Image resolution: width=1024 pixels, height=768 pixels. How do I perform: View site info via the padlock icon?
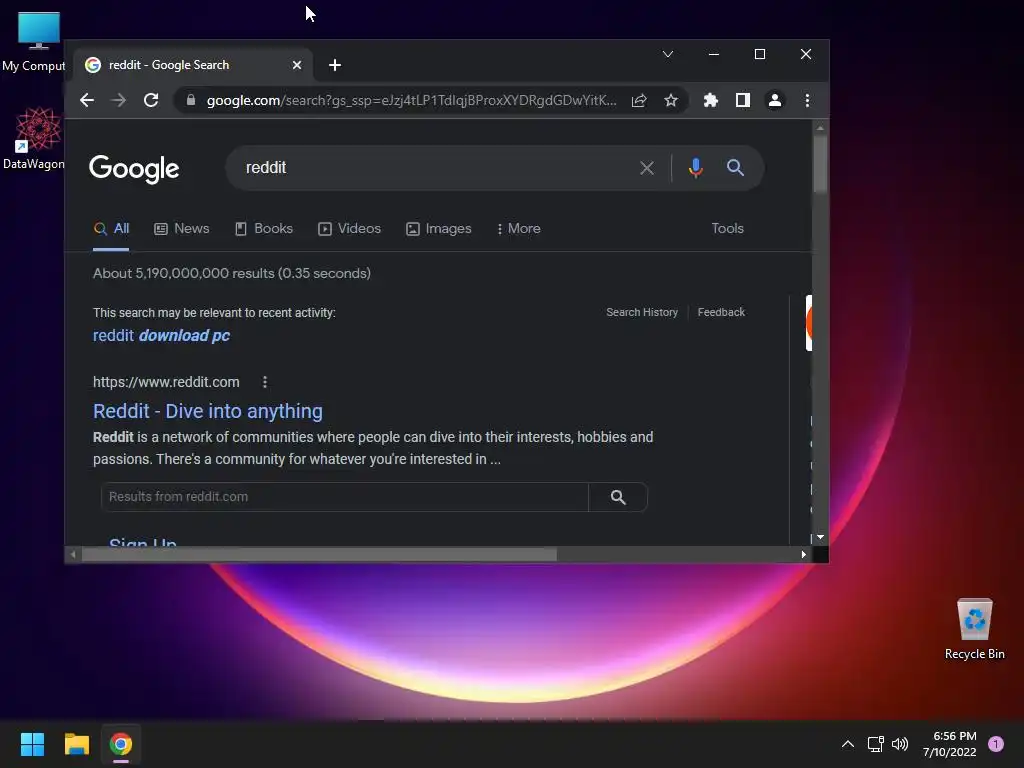point(191,100)
